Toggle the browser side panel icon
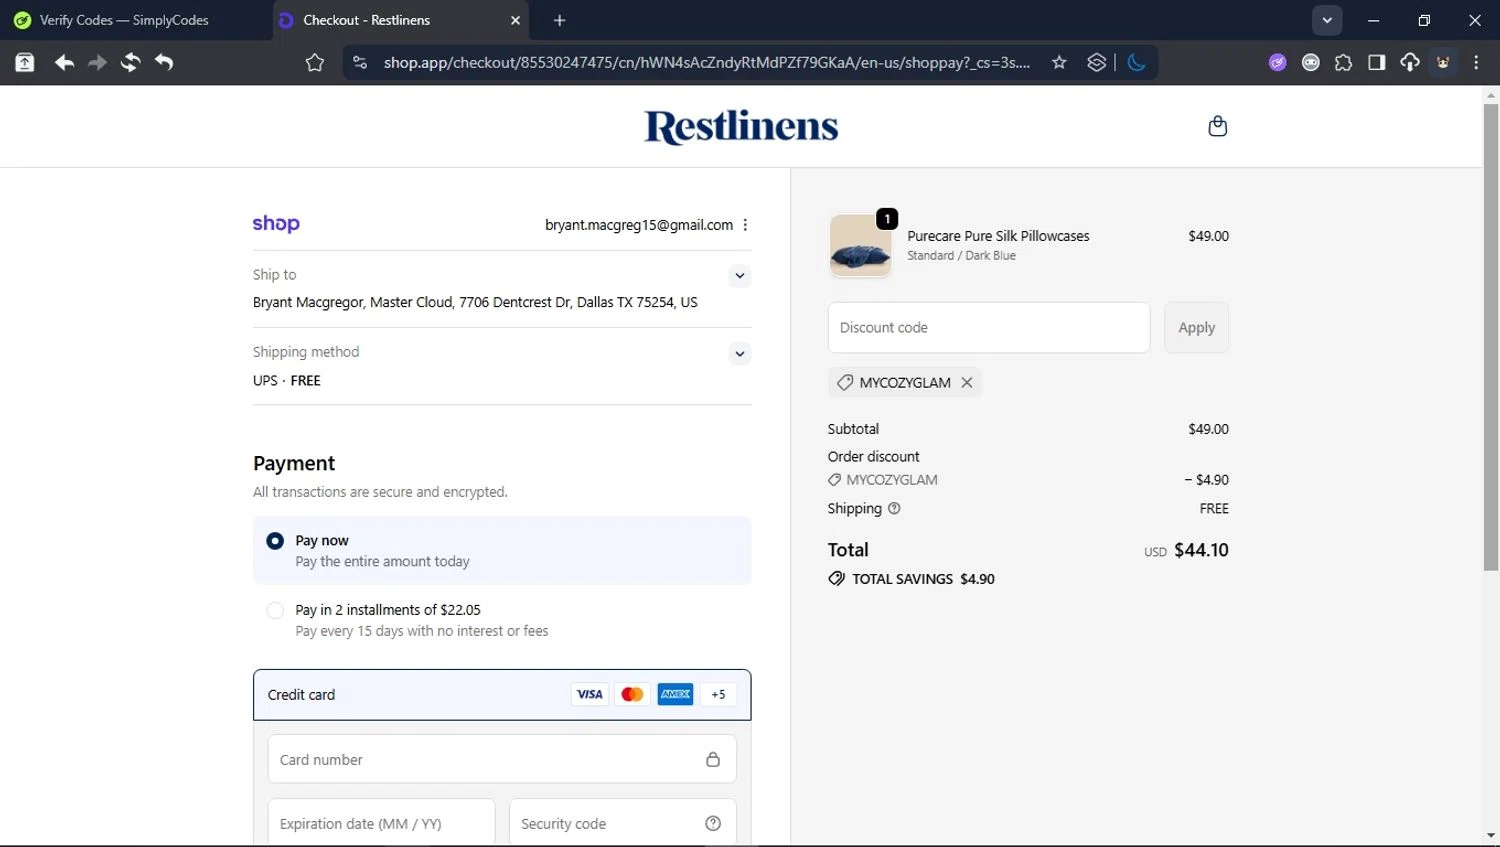Screen dimensions: 1500x847 (x=1376, y=62)
